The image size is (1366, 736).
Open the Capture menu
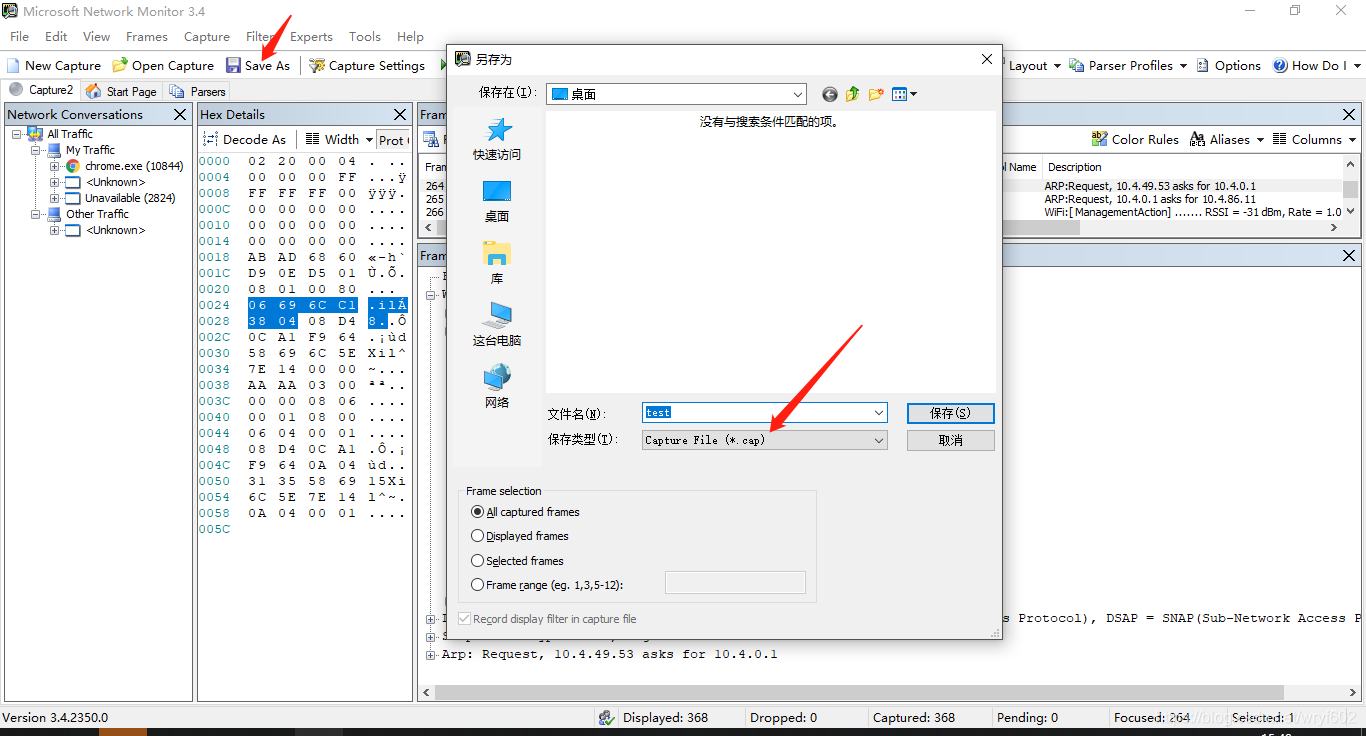tap(207, 36)
